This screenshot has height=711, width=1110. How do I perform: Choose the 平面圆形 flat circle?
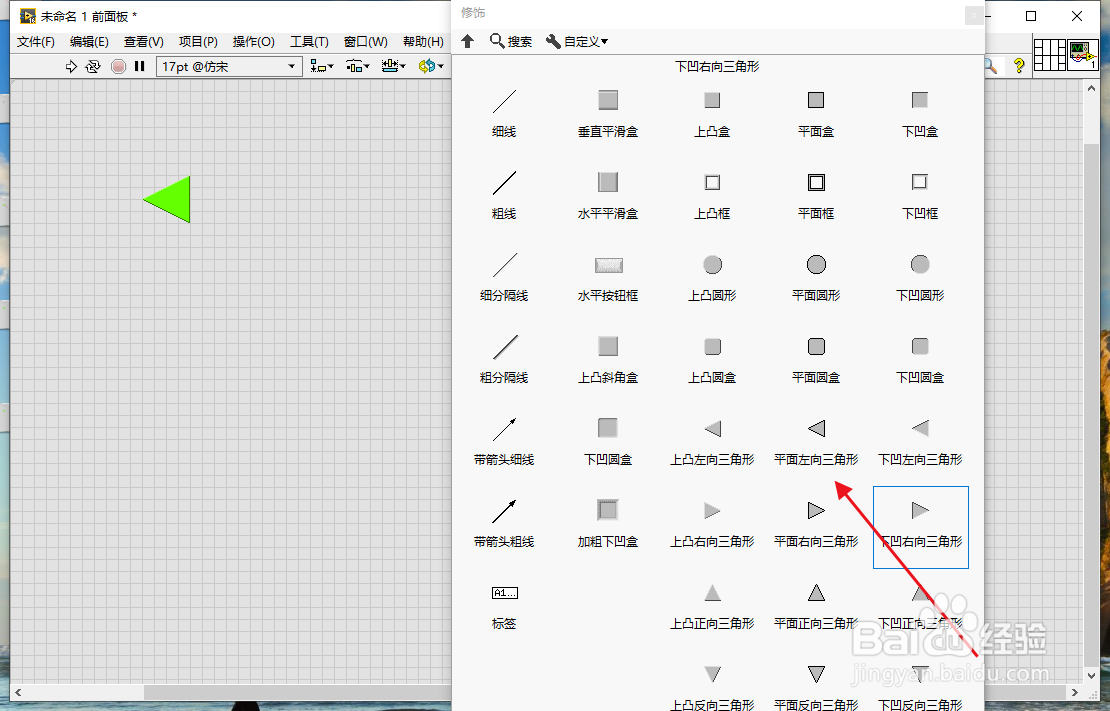(816, 276)
